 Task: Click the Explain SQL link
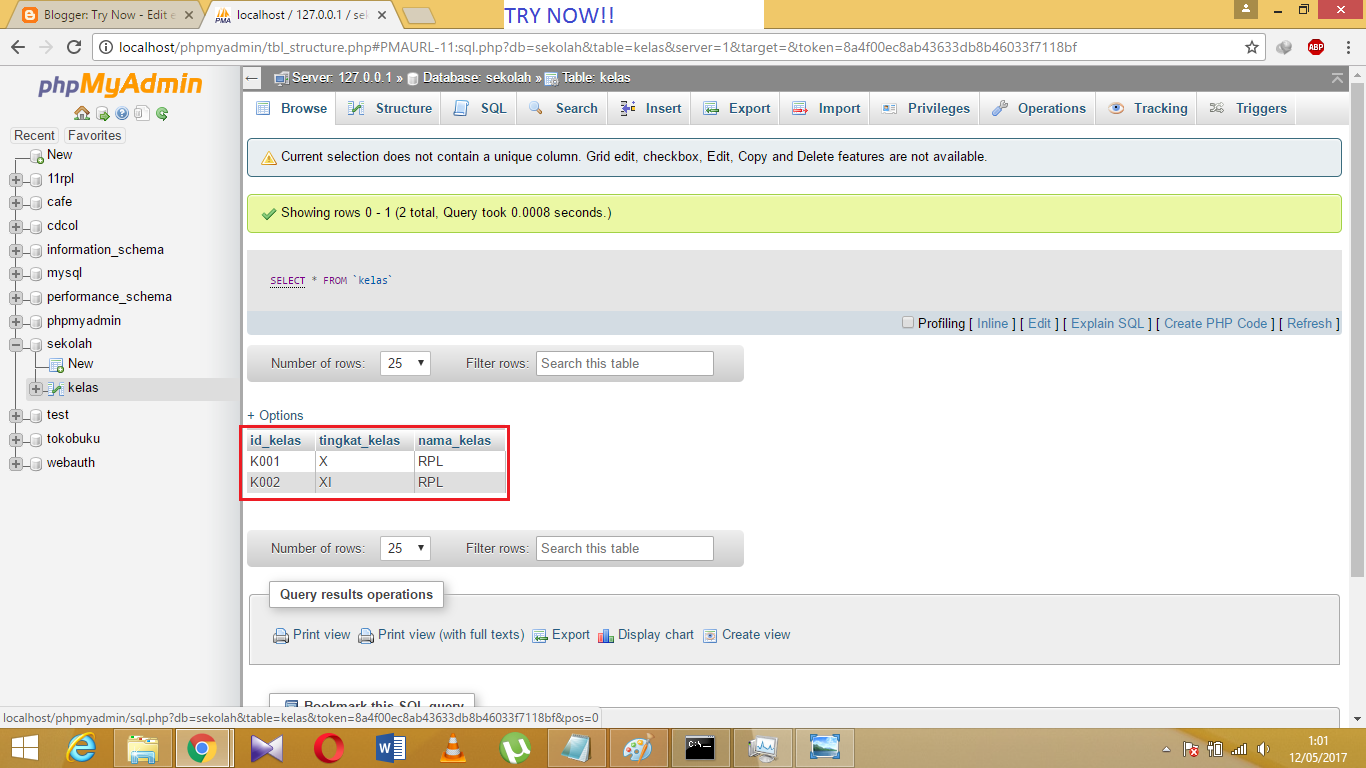tap(1107, 323)
